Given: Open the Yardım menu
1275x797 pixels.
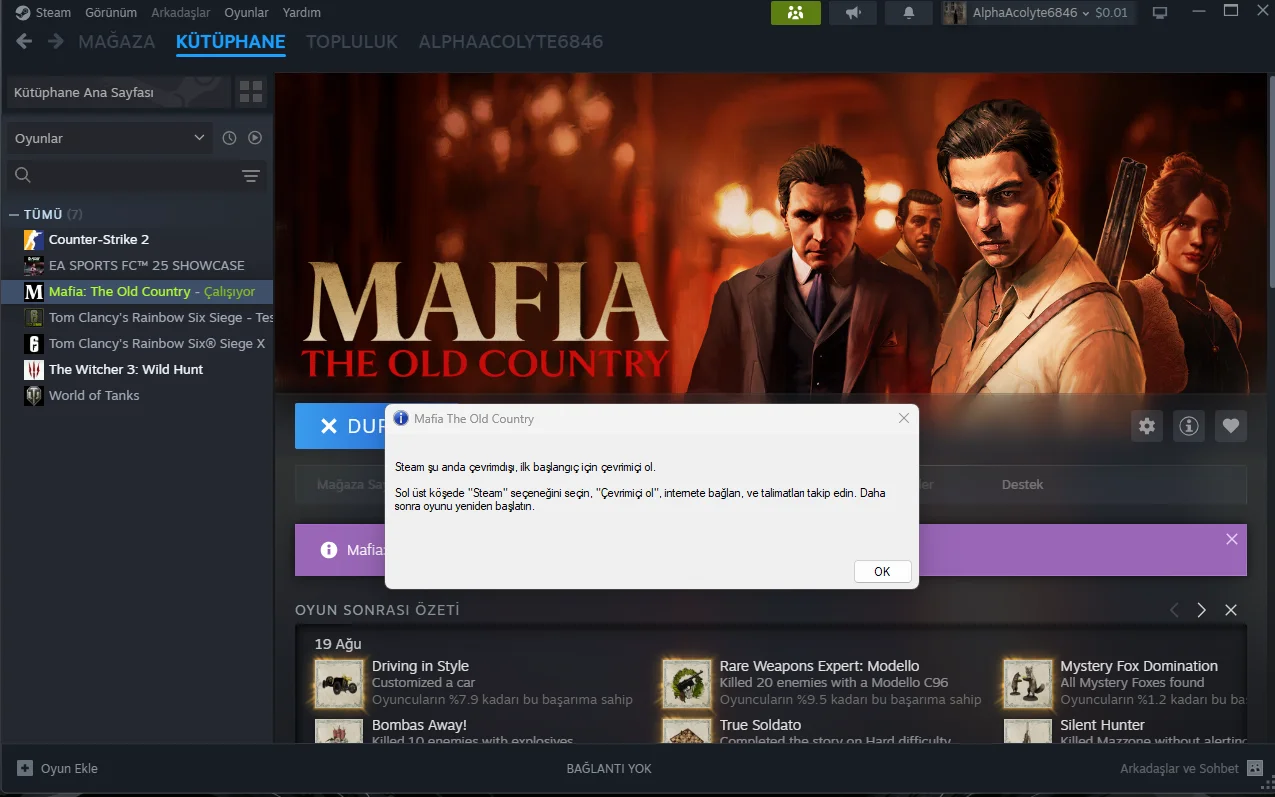Looking at the screenshot, I should (x=302, y=13).
